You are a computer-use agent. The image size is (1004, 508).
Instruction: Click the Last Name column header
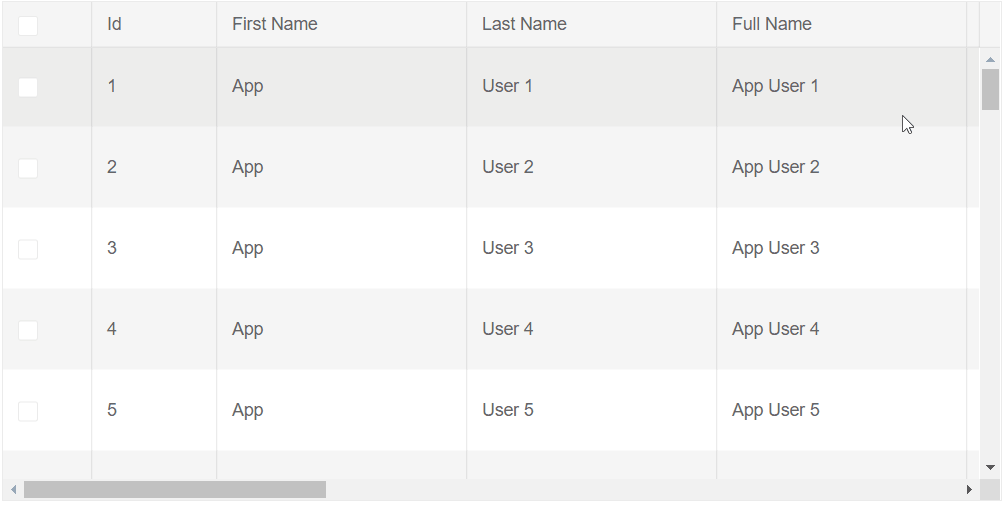point(524,24)
